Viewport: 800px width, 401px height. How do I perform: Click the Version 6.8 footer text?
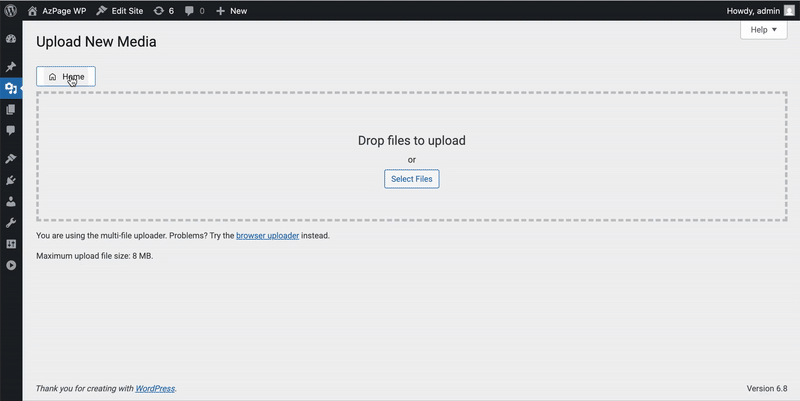(767, 388)
